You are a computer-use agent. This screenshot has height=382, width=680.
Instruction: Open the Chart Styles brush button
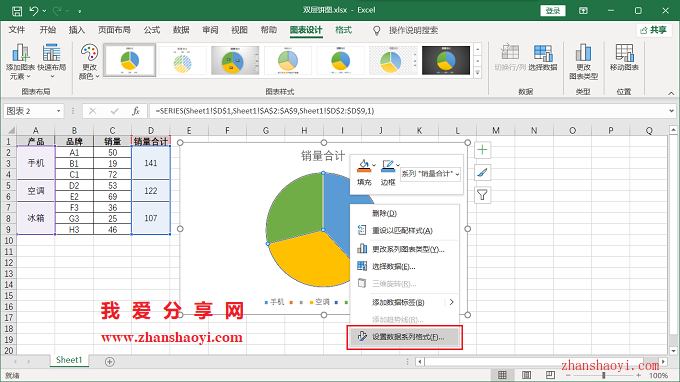point(482,173)
